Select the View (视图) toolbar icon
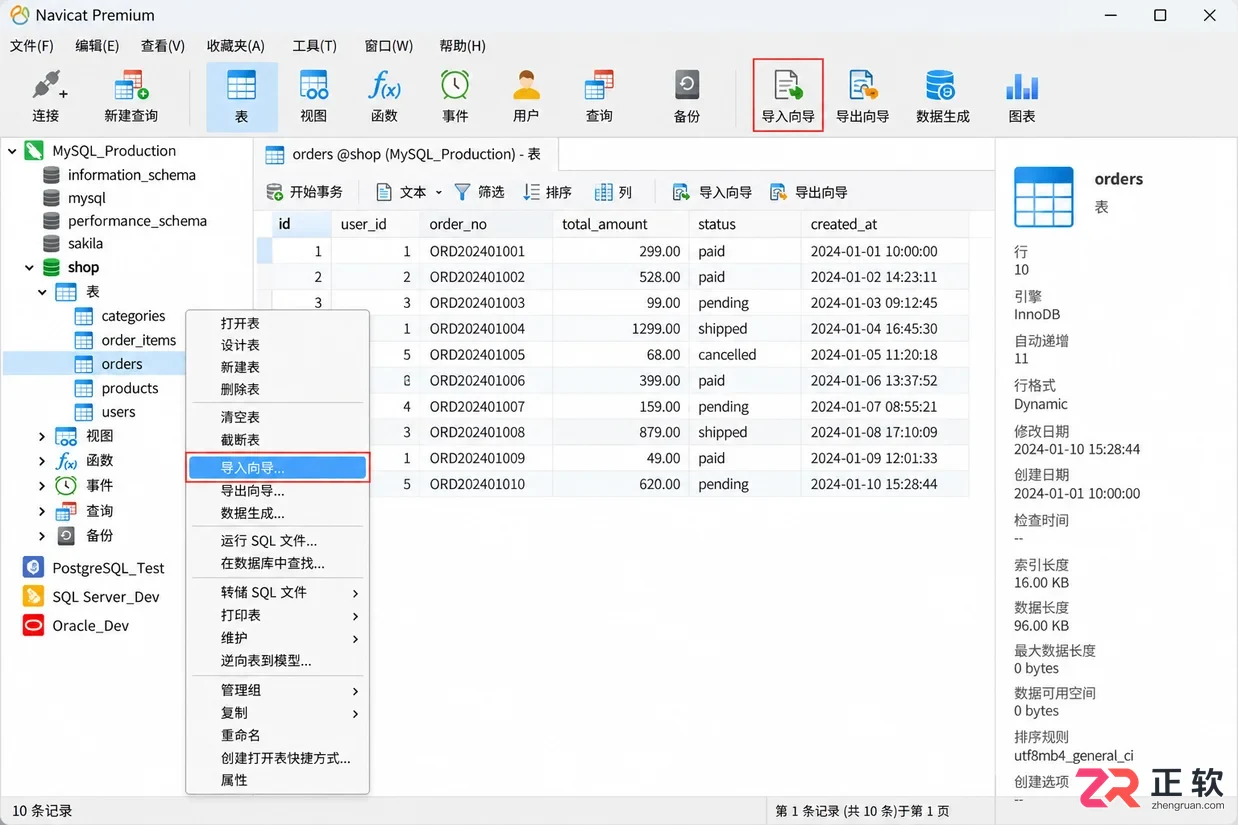Image resolution: width=1238 pixels, height=825 pixels. pyautogui.click(x=314, y=96)
